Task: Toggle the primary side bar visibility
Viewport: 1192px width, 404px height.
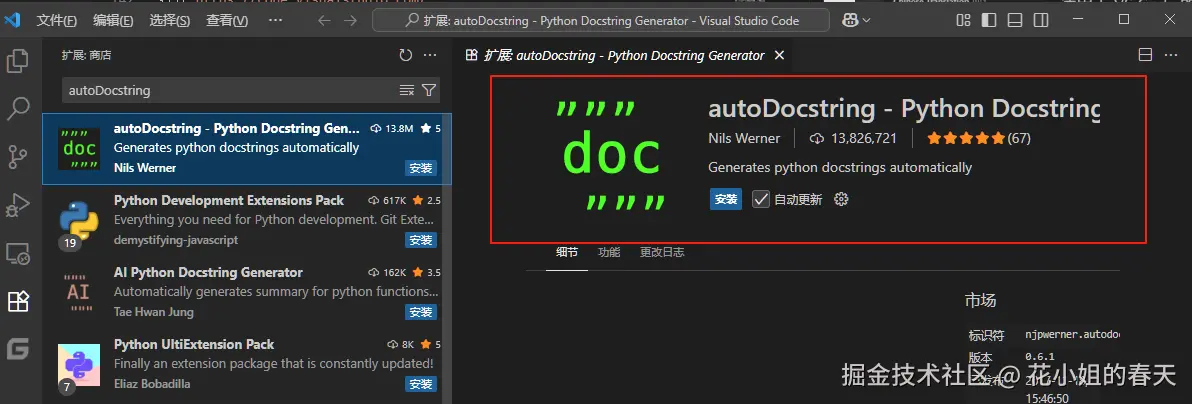Action: pos(989,21)
